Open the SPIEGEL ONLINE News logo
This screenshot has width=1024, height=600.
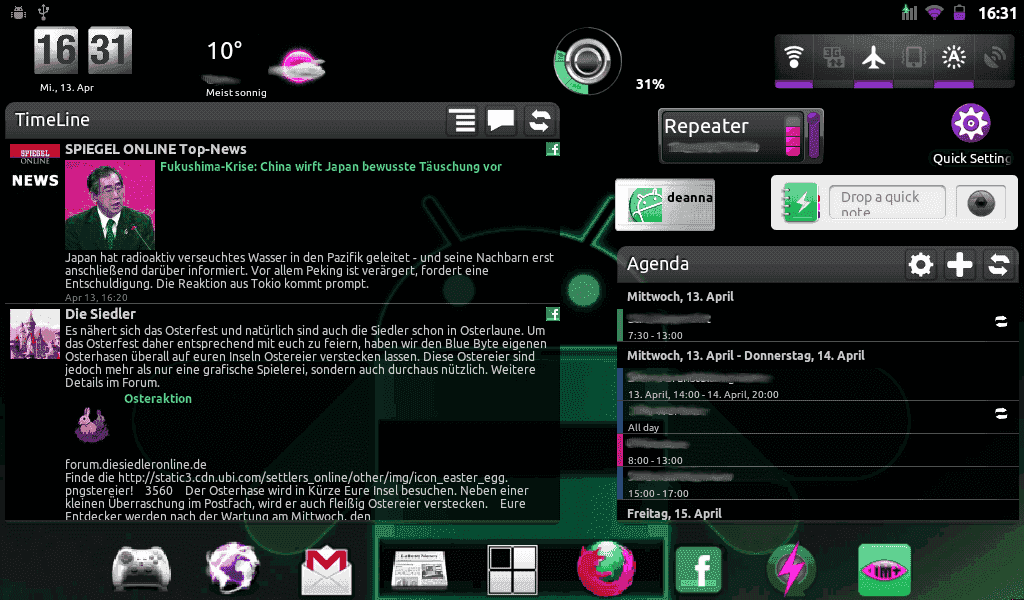(35, 166)
